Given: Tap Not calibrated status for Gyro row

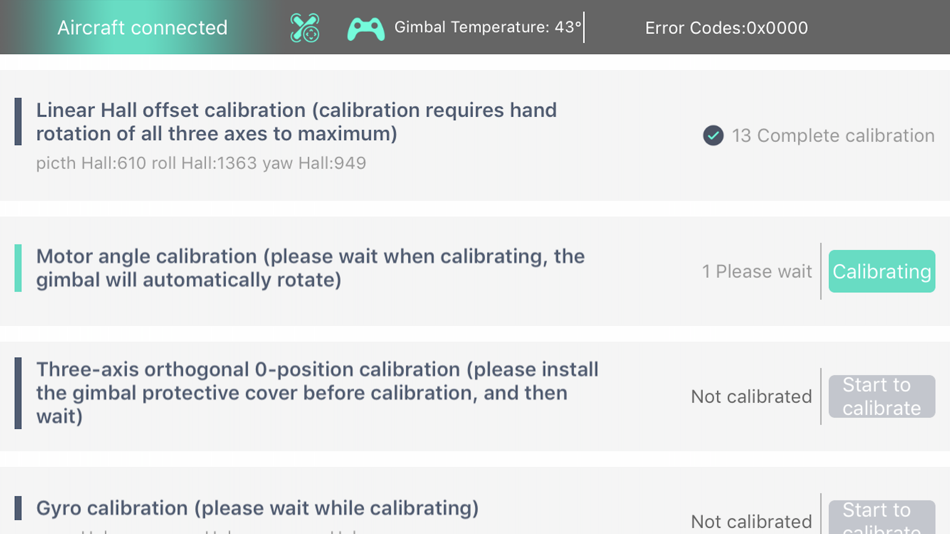Looking at the screenshot, I should pos(751,521).
